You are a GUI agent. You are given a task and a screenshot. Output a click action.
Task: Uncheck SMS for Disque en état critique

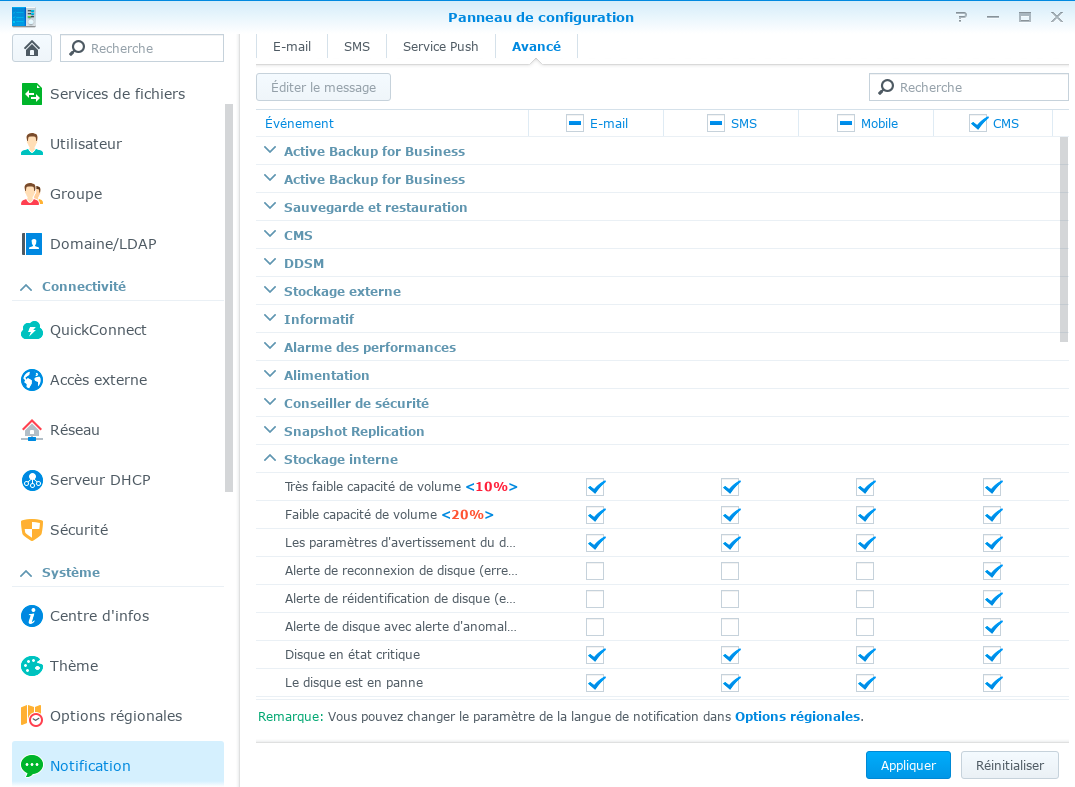click(730, 655)
